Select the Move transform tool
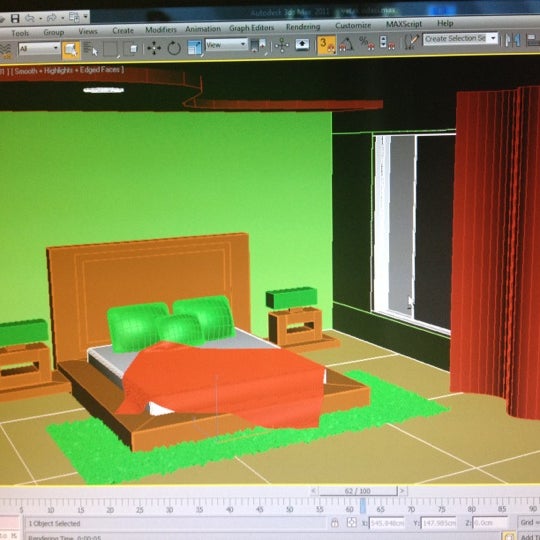Screen dimensions: 540x540 154,48
